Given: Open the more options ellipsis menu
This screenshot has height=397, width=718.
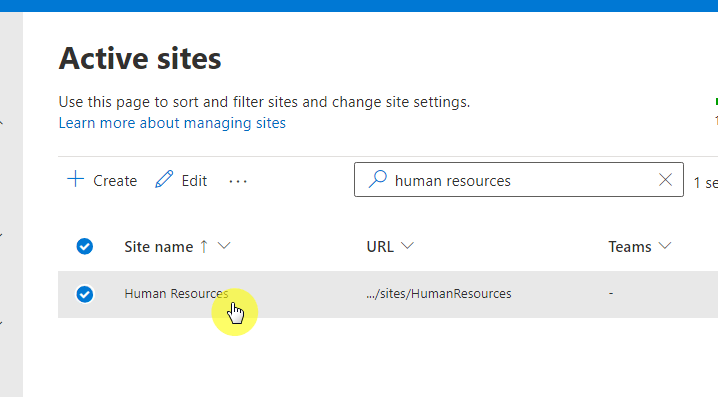Looking at the screenshot, I should [238, 181].
